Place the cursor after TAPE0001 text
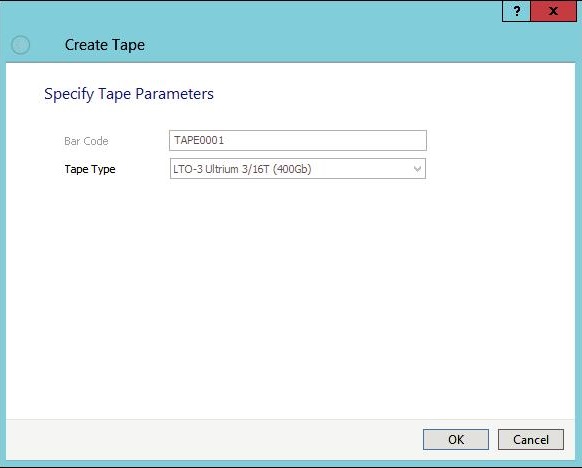This screenshot has height=468, width=582. 225,140
